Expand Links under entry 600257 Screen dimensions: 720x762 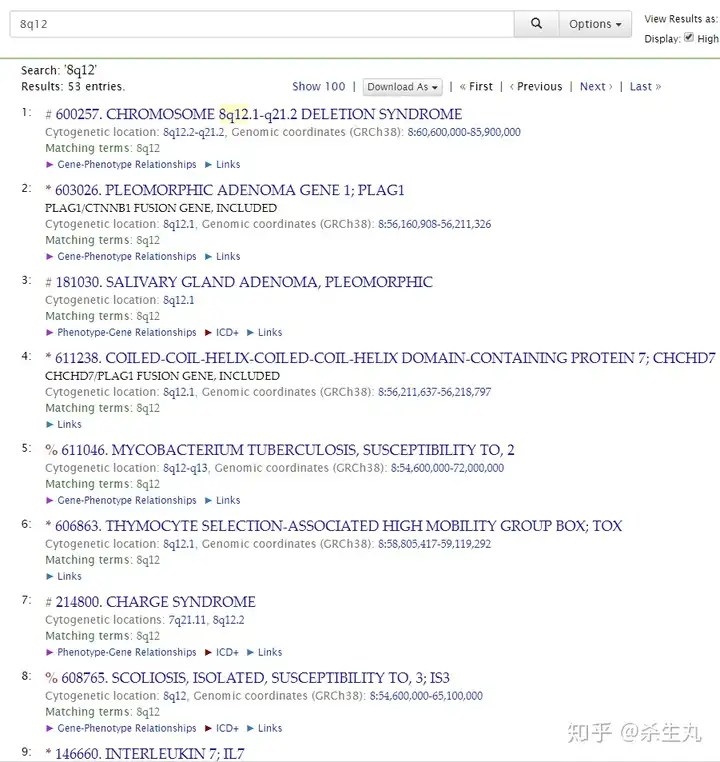223,164
